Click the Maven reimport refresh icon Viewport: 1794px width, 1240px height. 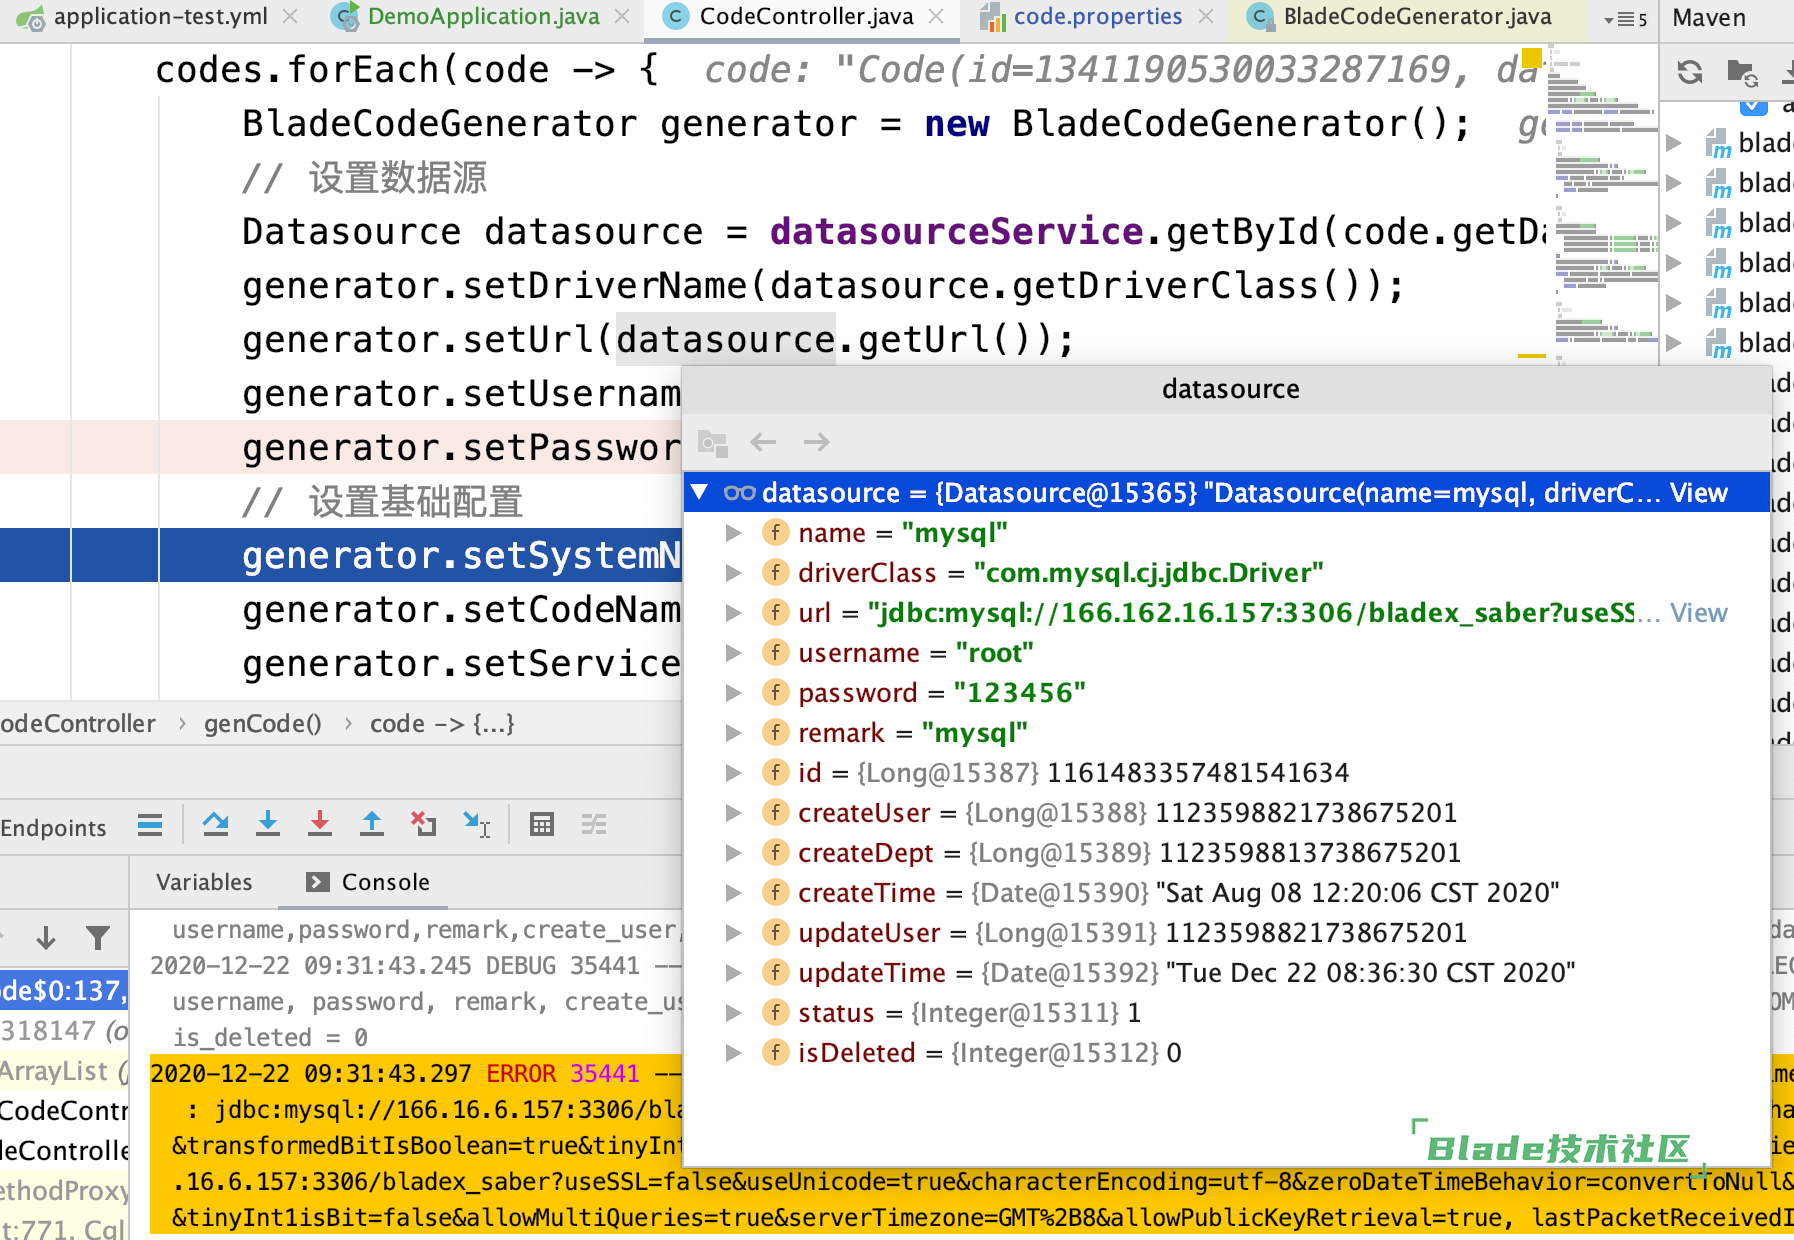tap(1690, 72)
